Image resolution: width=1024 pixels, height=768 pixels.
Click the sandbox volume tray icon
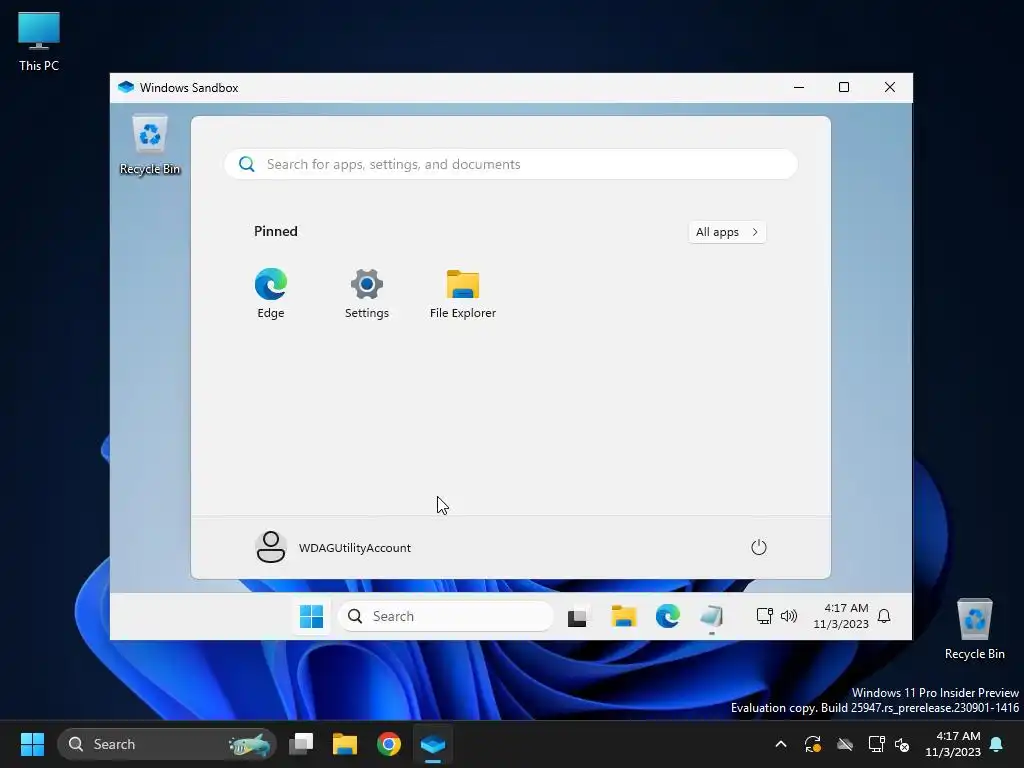(x=789, y=616)
